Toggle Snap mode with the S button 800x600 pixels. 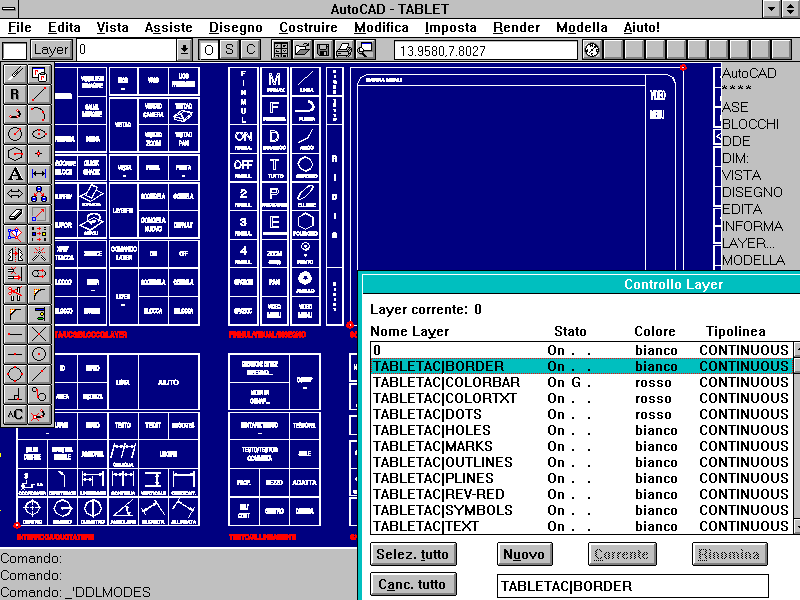pos(230,50)
